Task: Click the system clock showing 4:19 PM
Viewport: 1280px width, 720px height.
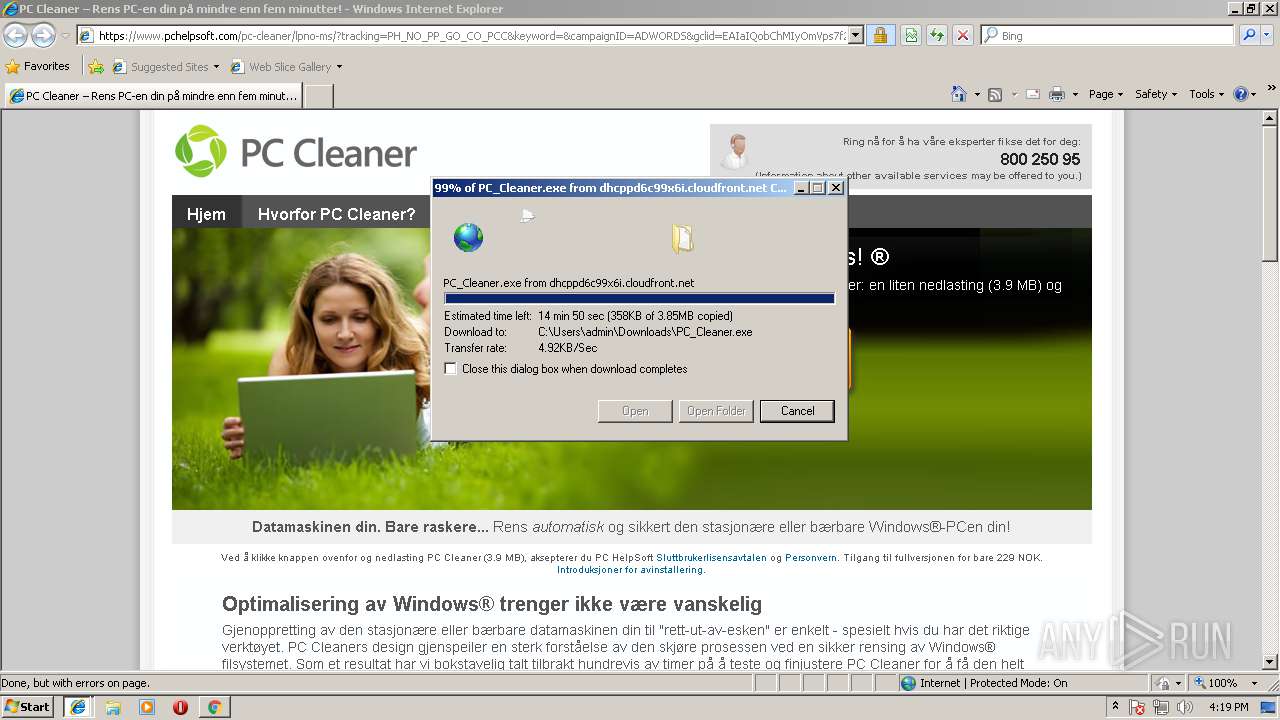Action: click(1229, 707)
